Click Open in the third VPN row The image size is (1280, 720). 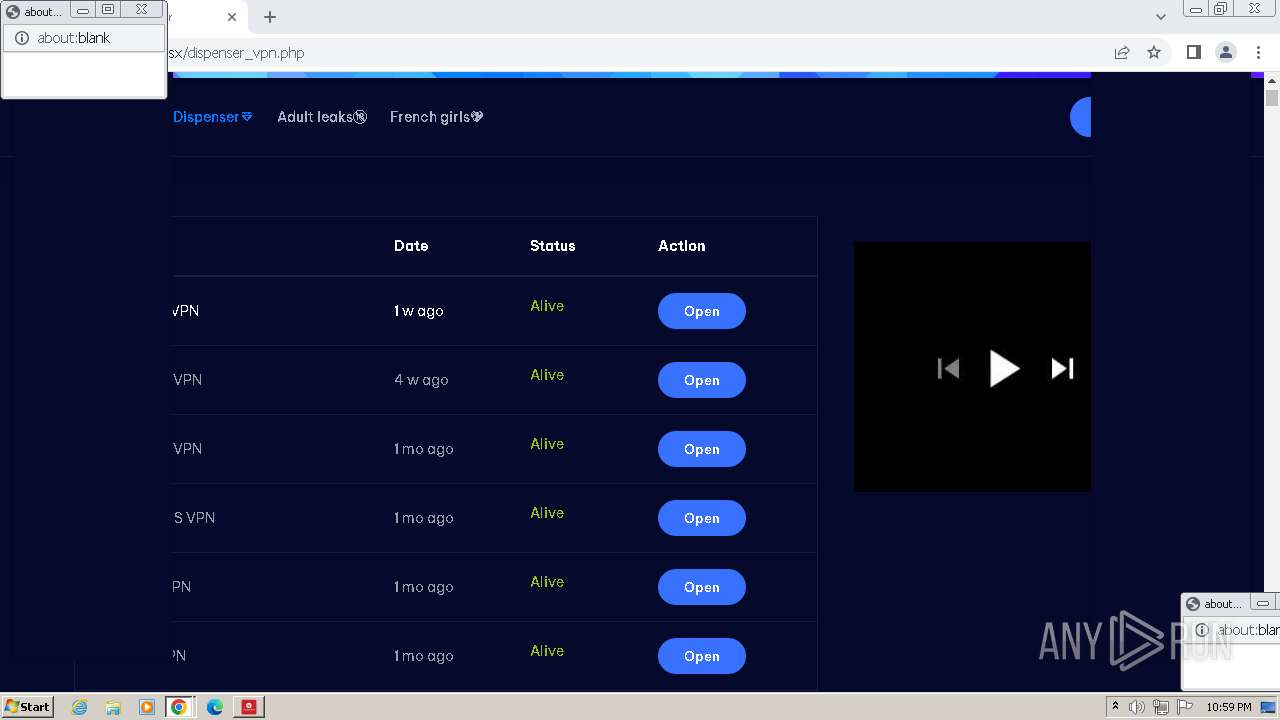[x=701, y=449]
